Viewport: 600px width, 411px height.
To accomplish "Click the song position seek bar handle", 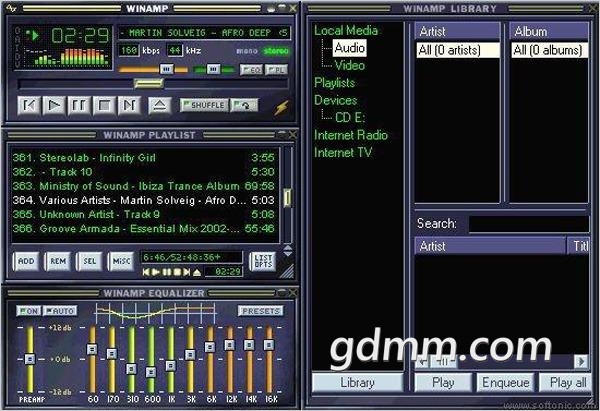I will tap(149, 83).
